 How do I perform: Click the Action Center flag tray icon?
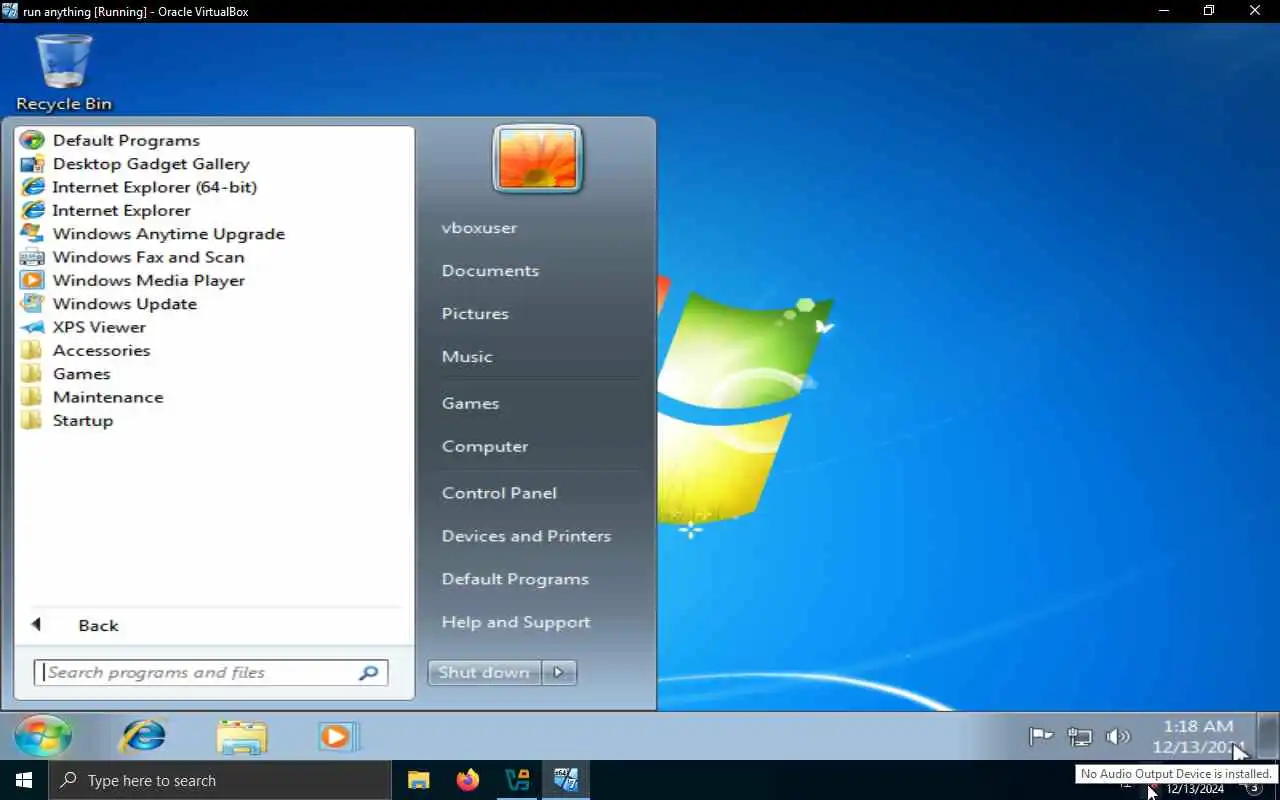coord(1041,737)
